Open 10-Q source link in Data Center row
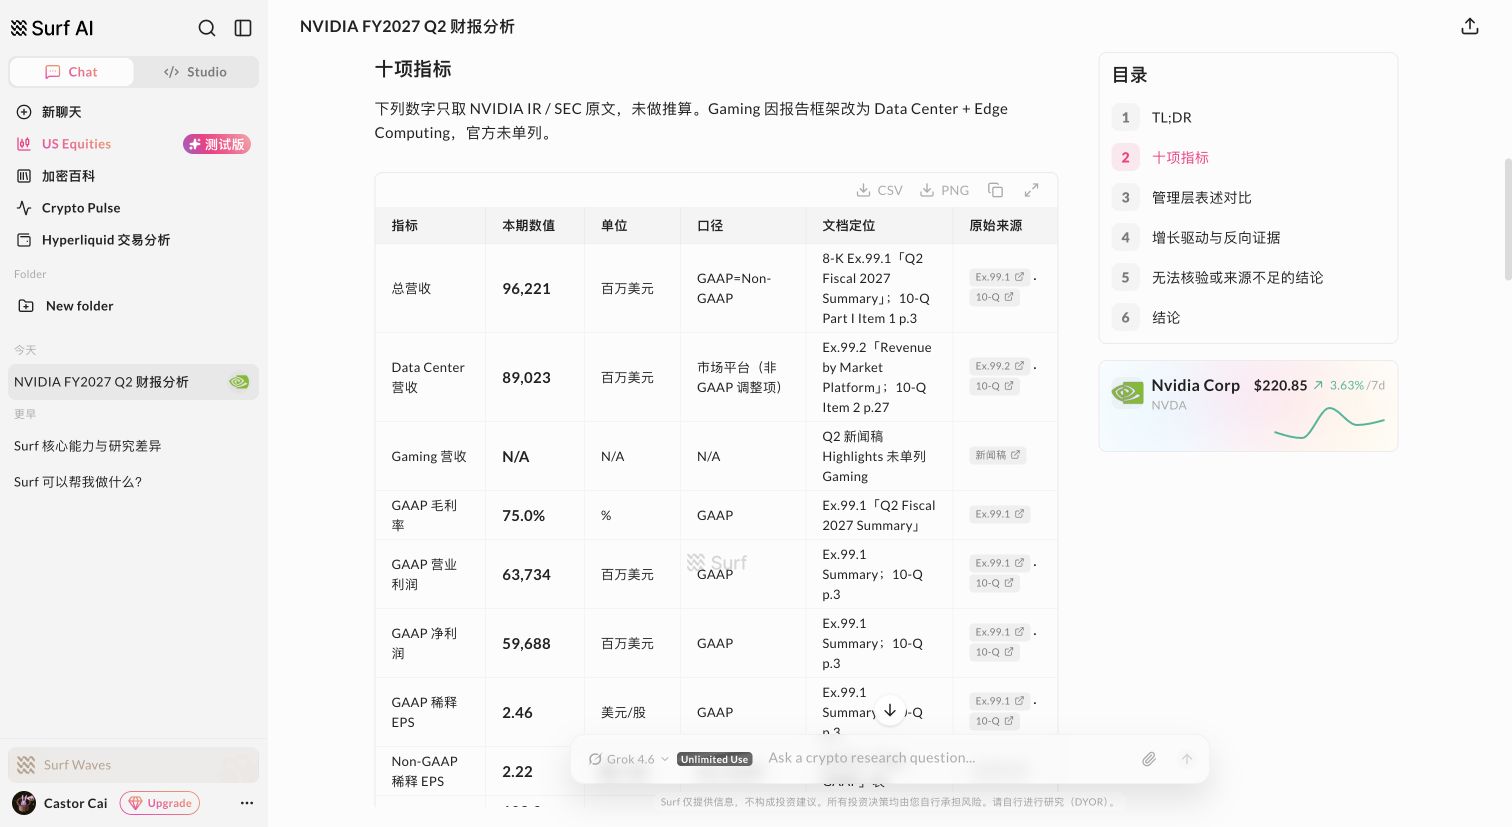Viewport: 1512px width, 827px height. (994, 386)
